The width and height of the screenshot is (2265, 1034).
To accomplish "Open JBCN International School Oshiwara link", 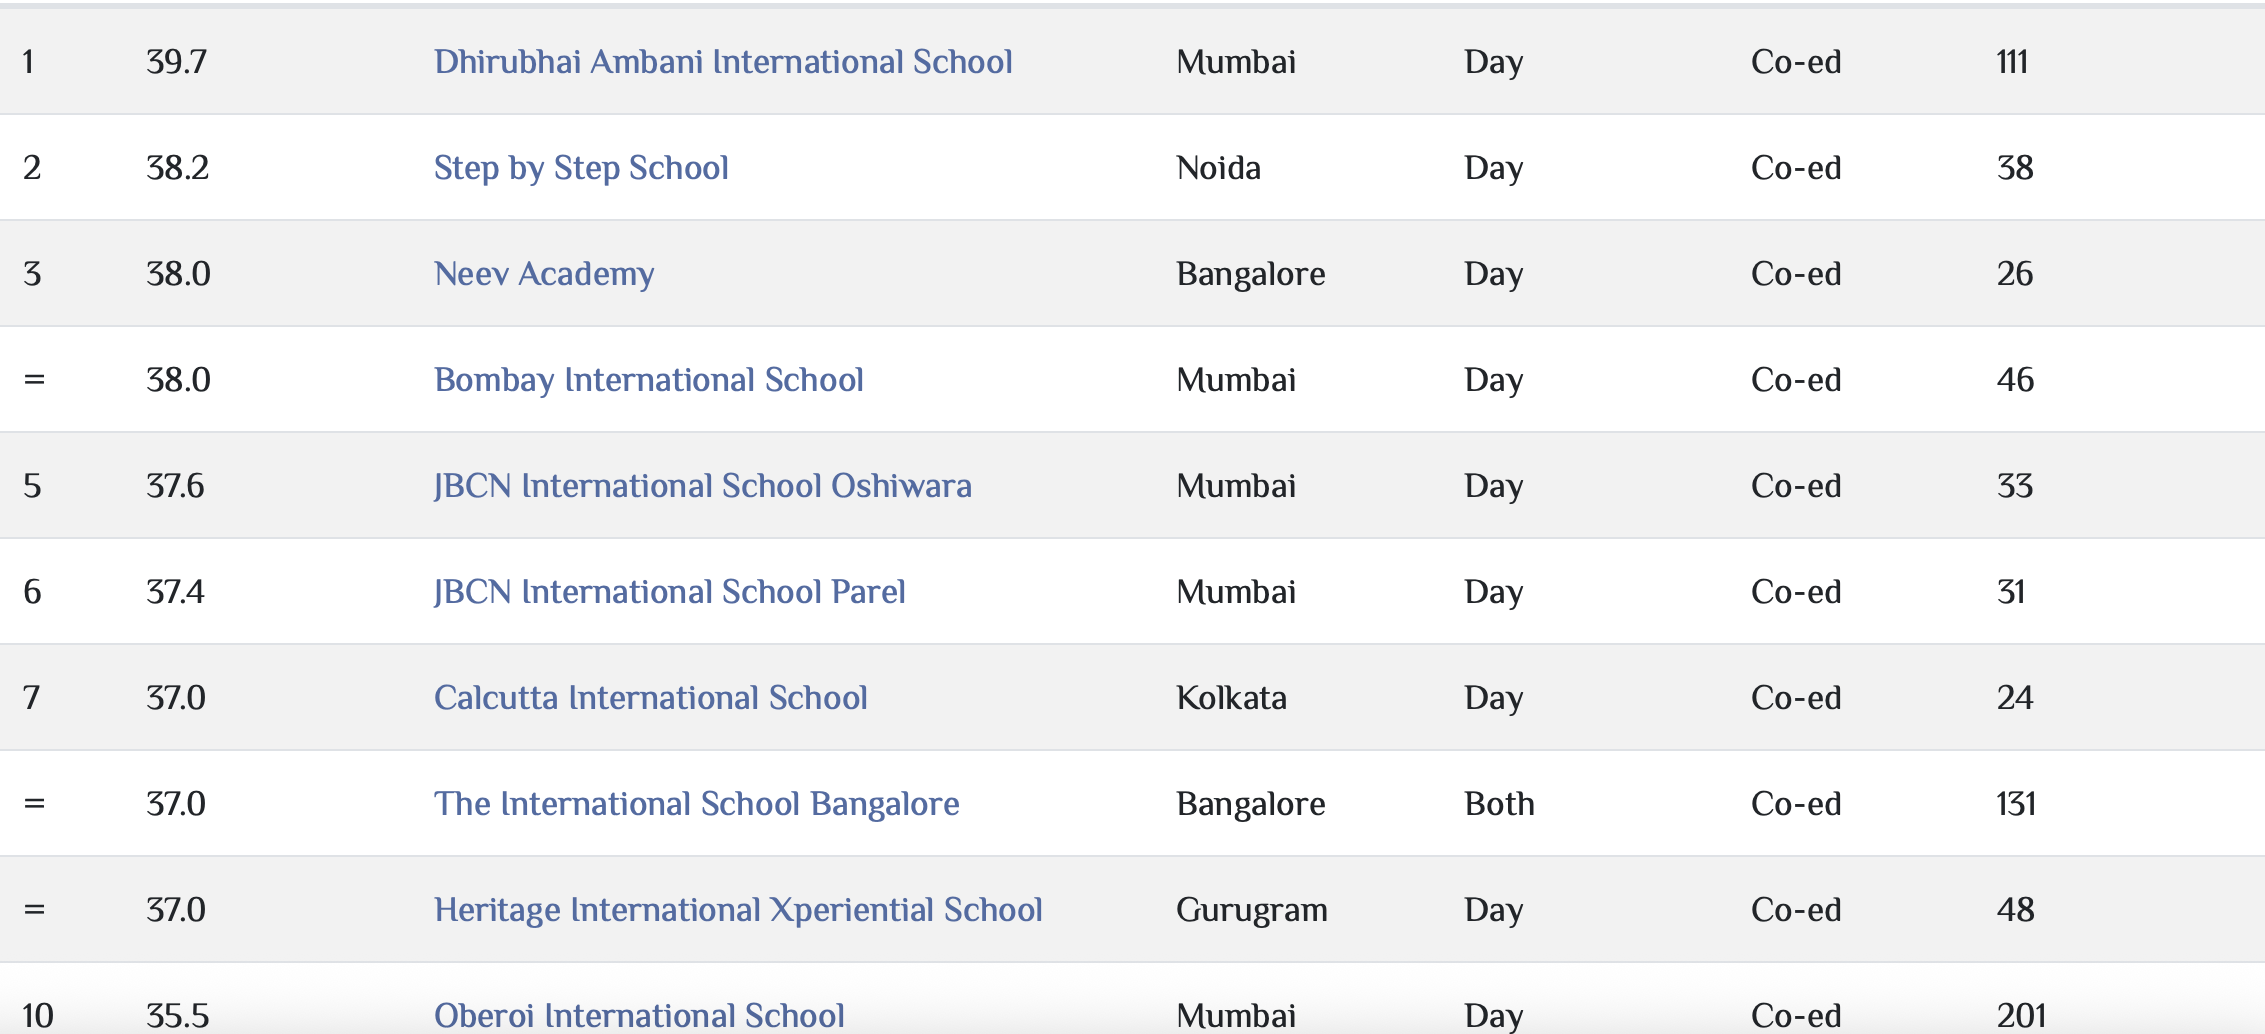I will pyautogui.click(x=702, y=486).
